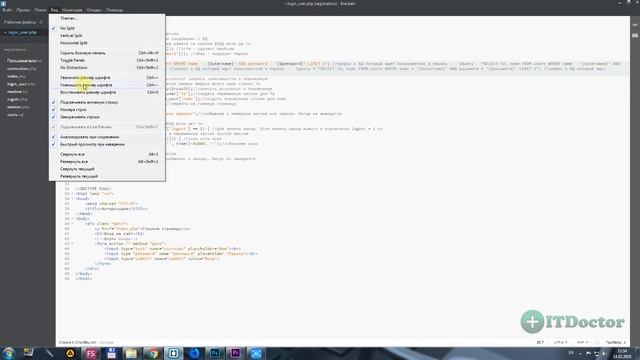640x360 pixels.
Task: Select login_user.php in working files
Action: tap(23, 32)
